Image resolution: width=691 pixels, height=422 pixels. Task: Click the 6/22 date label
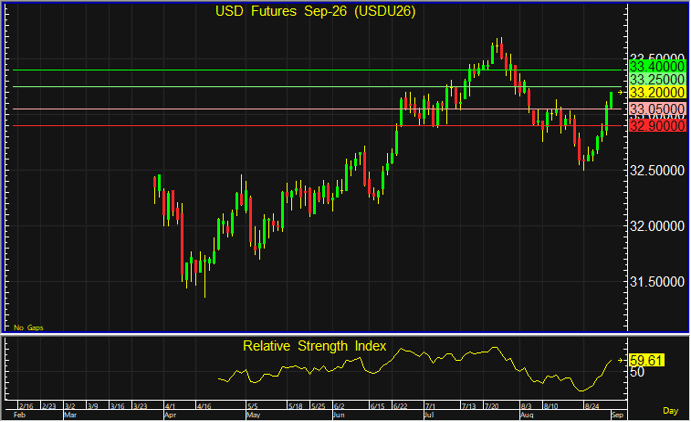pos(400,406)
